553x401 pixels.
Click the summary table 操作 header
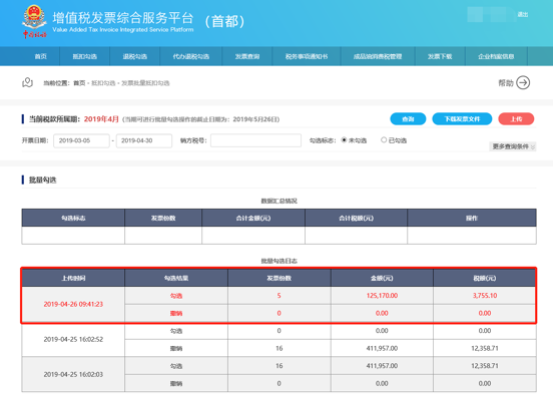pyautogui.click(x=472, y=218)
